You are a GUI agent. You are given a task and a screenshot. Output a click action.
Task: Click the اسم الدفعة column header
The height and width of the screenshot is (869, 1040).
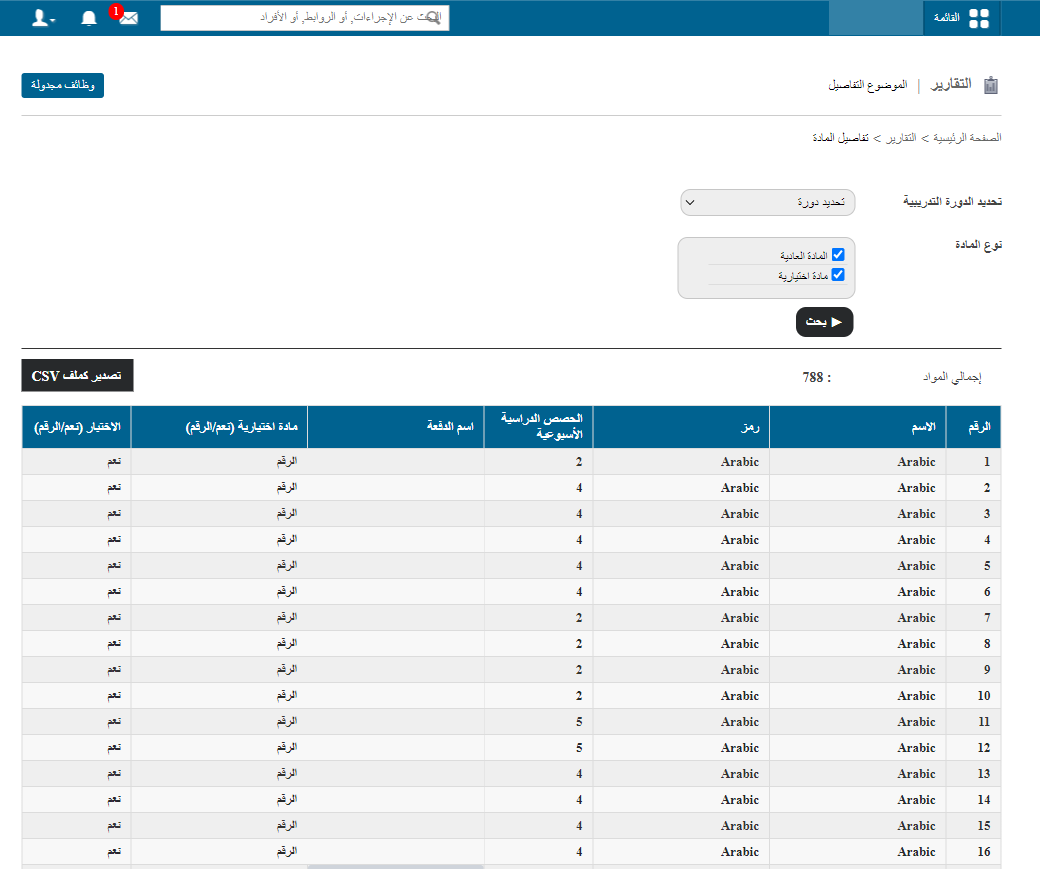[396, 427]
